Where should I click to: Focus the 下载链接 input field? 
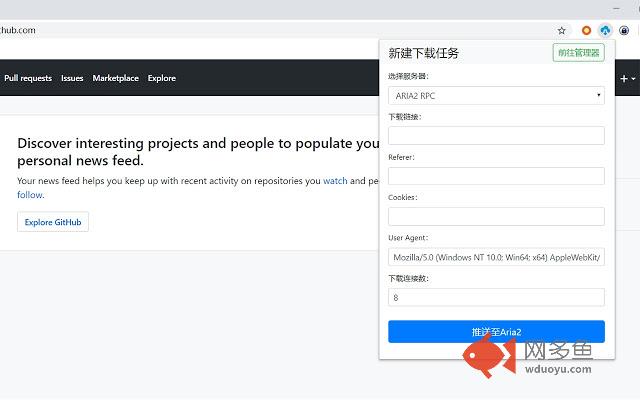pos(496,136)
